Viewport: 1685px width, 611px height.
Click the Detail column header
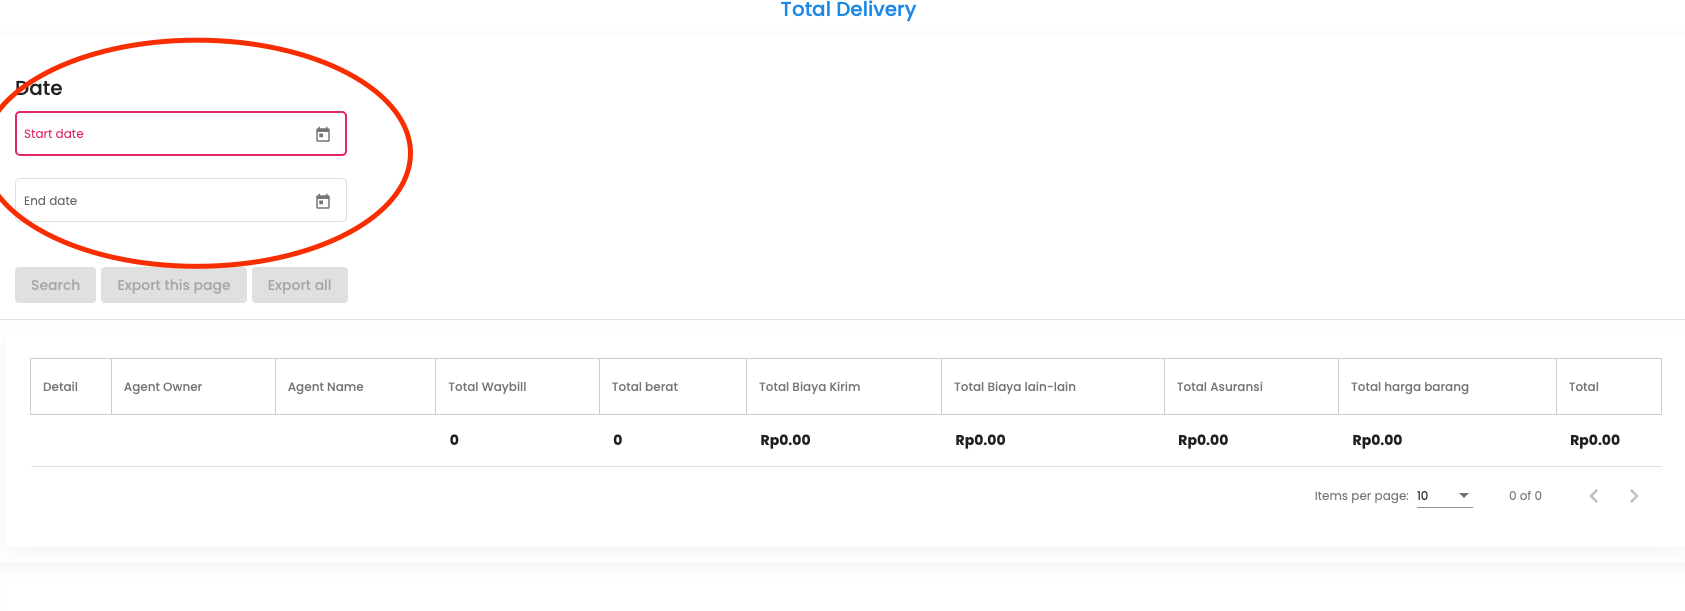[60, 387]
